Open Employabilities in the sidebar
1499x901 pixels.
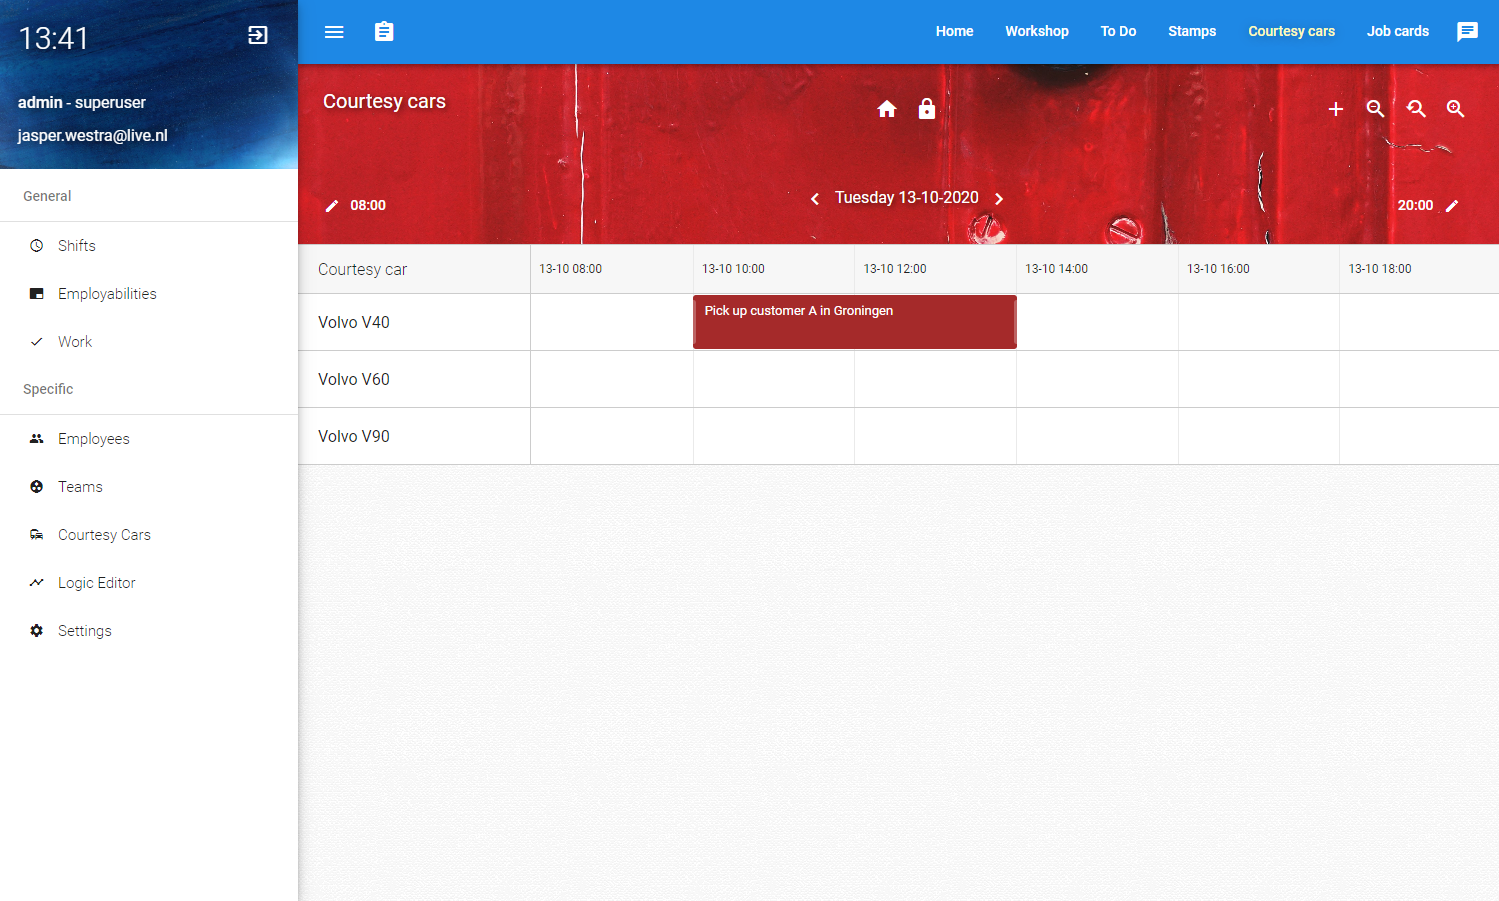tap(149, 294)
